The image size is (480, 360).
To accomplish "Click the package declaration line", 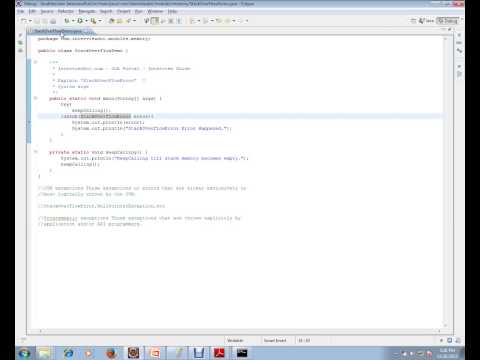I will pos(94,39).
